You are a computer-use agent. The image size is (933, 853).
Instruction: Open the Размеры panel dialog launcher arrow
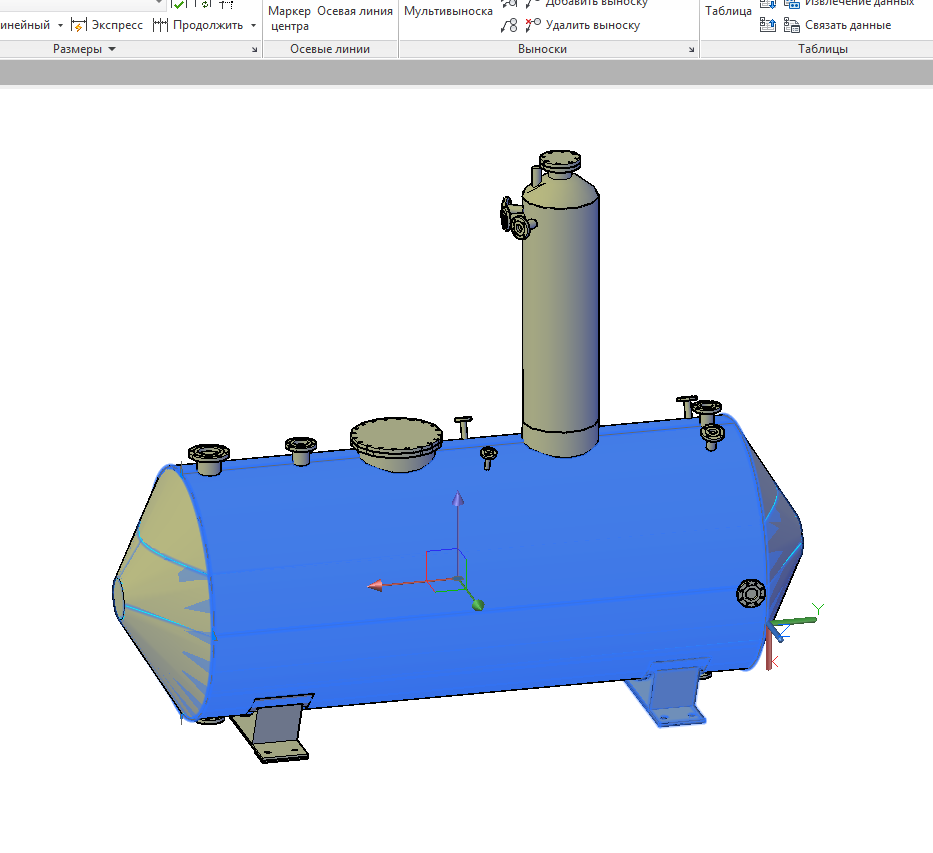(x=255, y=50)
